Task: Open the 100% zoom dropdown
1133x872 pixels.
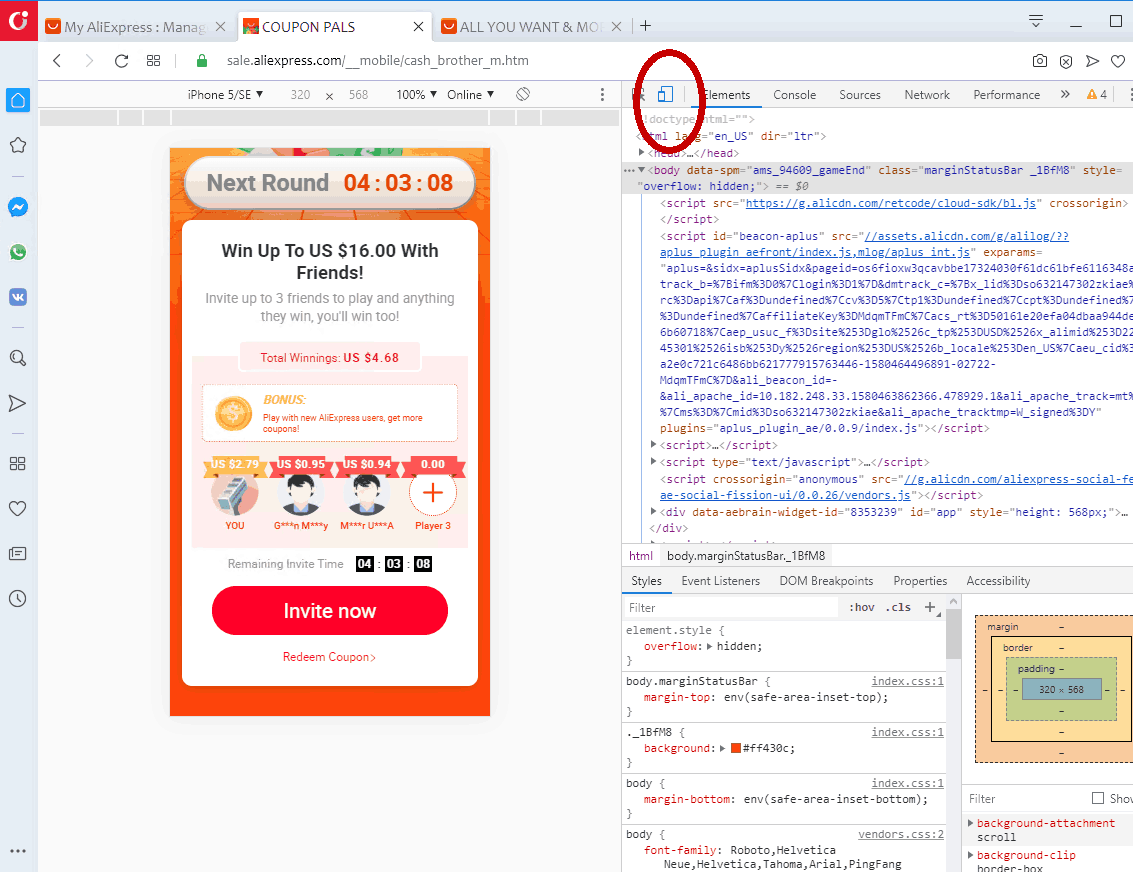Action: coord(417,95)
